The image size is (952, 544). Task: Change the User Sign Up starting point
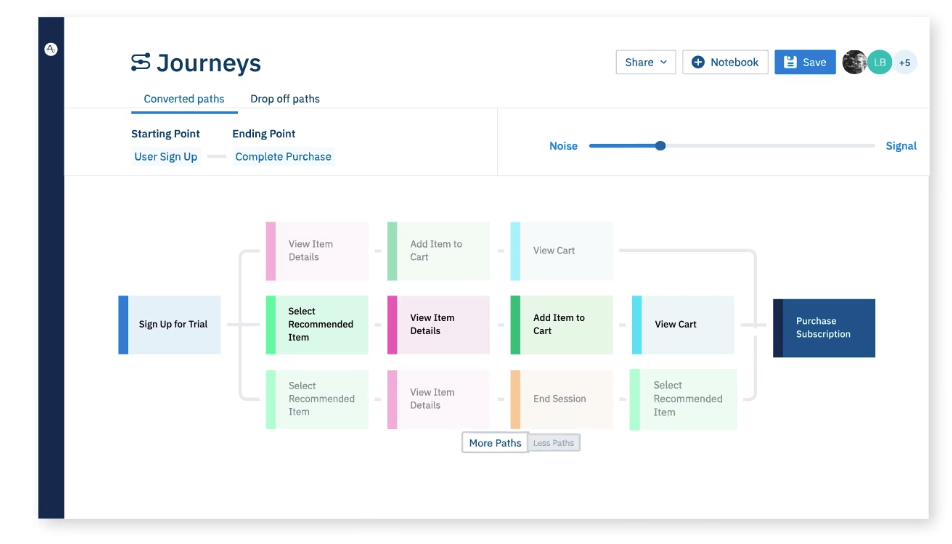click(x=166, y=157)
